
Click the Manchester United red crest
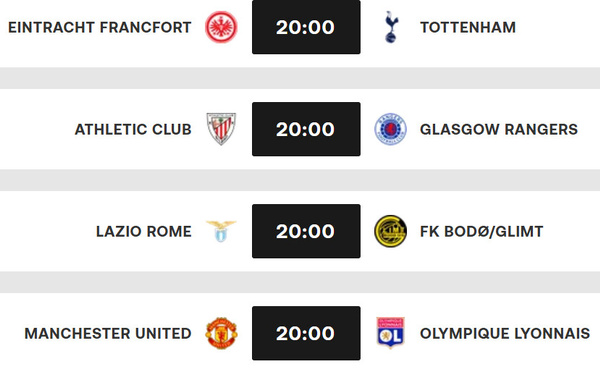pos(221,333)
